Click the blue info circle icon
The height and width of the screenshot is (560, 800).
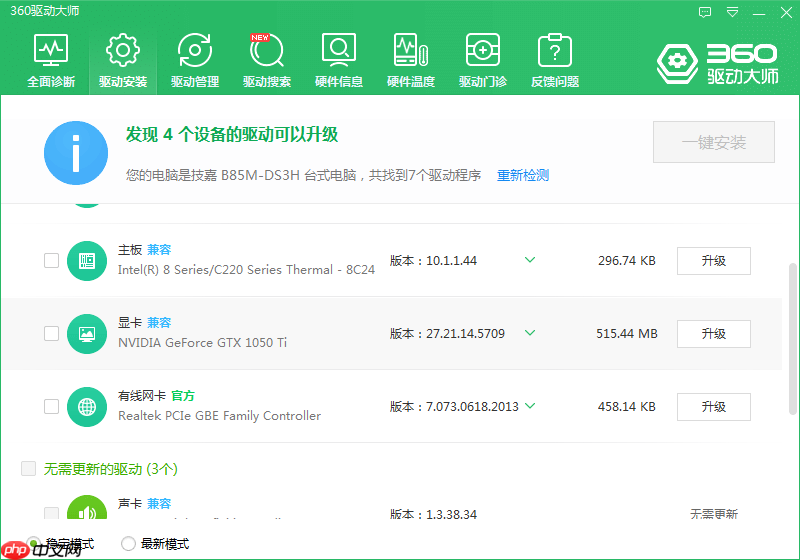pos(76,153)
